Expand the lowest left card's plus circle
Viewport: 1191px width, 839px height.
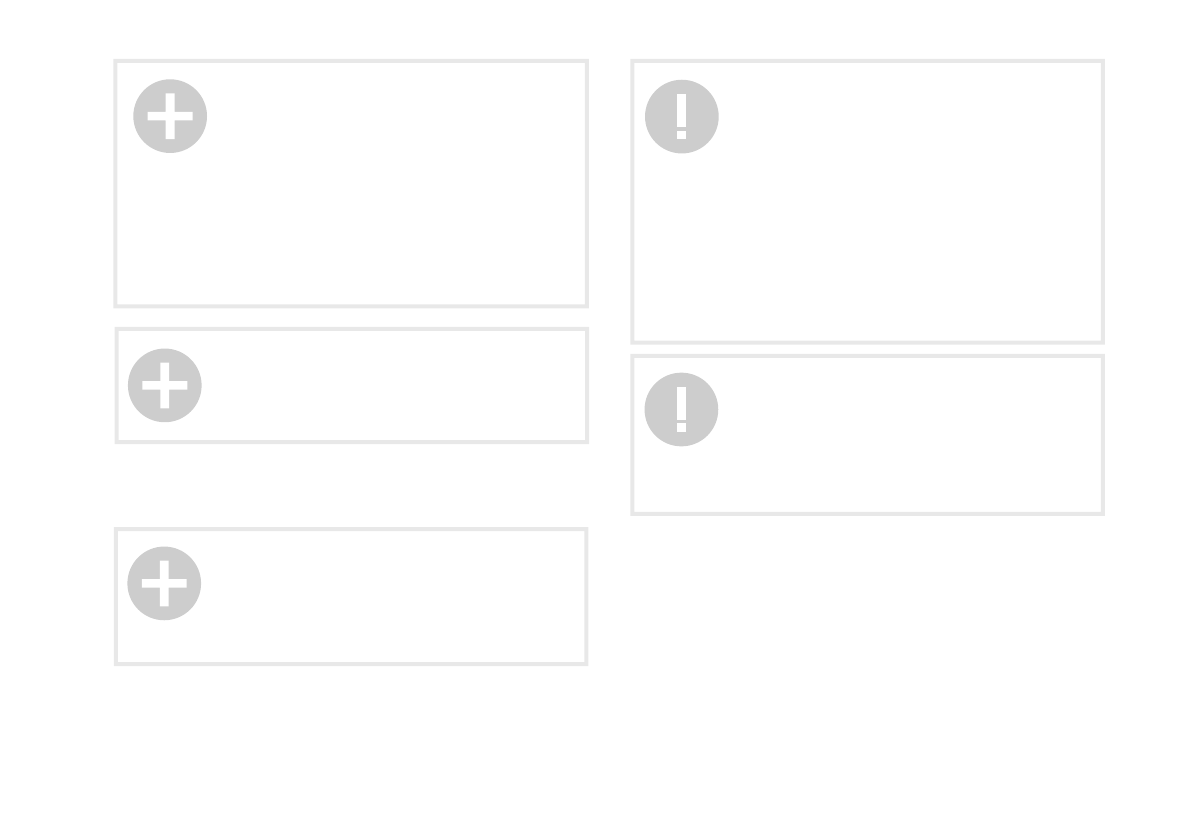(x=164, y=583)
